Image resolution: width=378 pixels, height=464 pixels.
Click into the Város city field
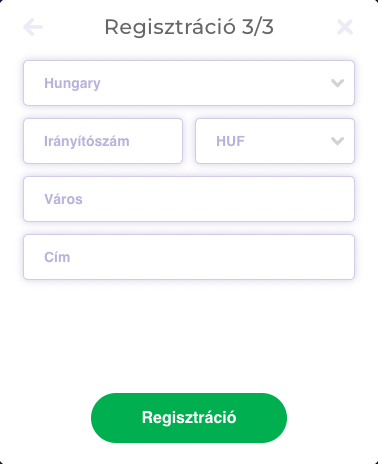(x=189, y=199)
